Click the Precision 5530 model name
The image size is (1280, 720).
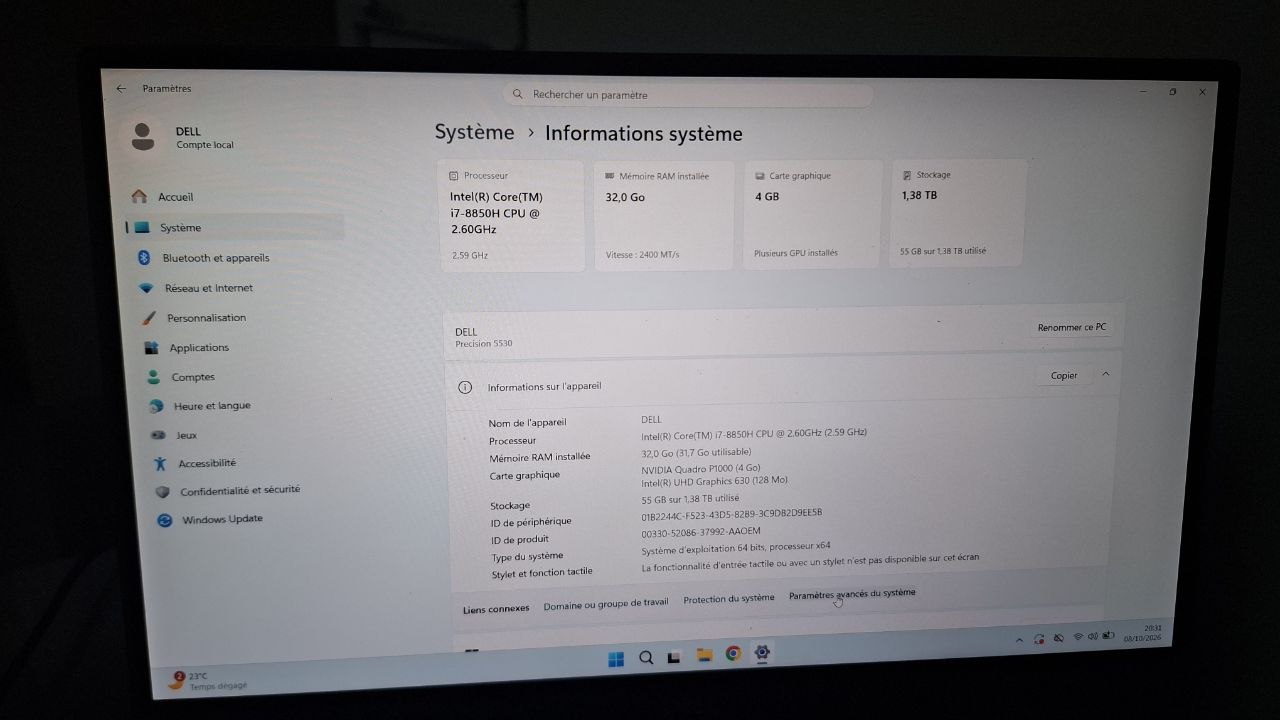pyautogui.click(x=484, y=344)
